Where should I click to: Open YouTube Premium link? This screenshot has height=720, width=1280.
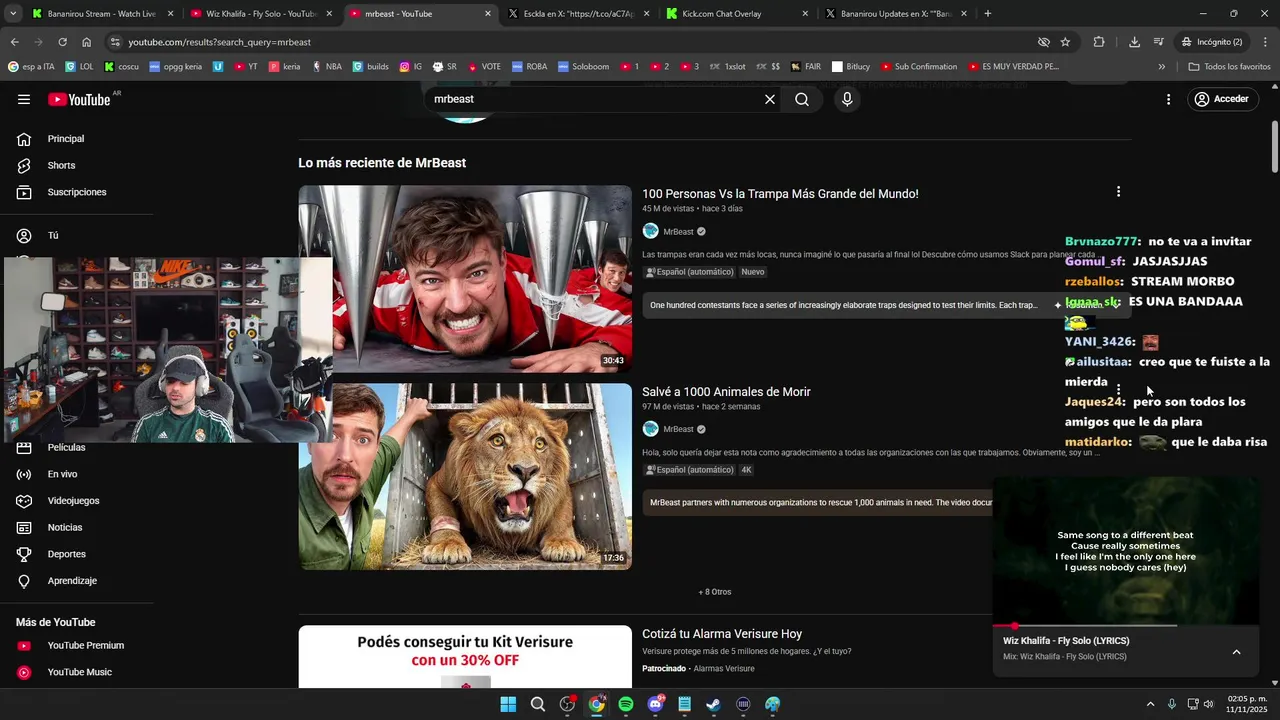pyautogui.click(x=85, y=646)
